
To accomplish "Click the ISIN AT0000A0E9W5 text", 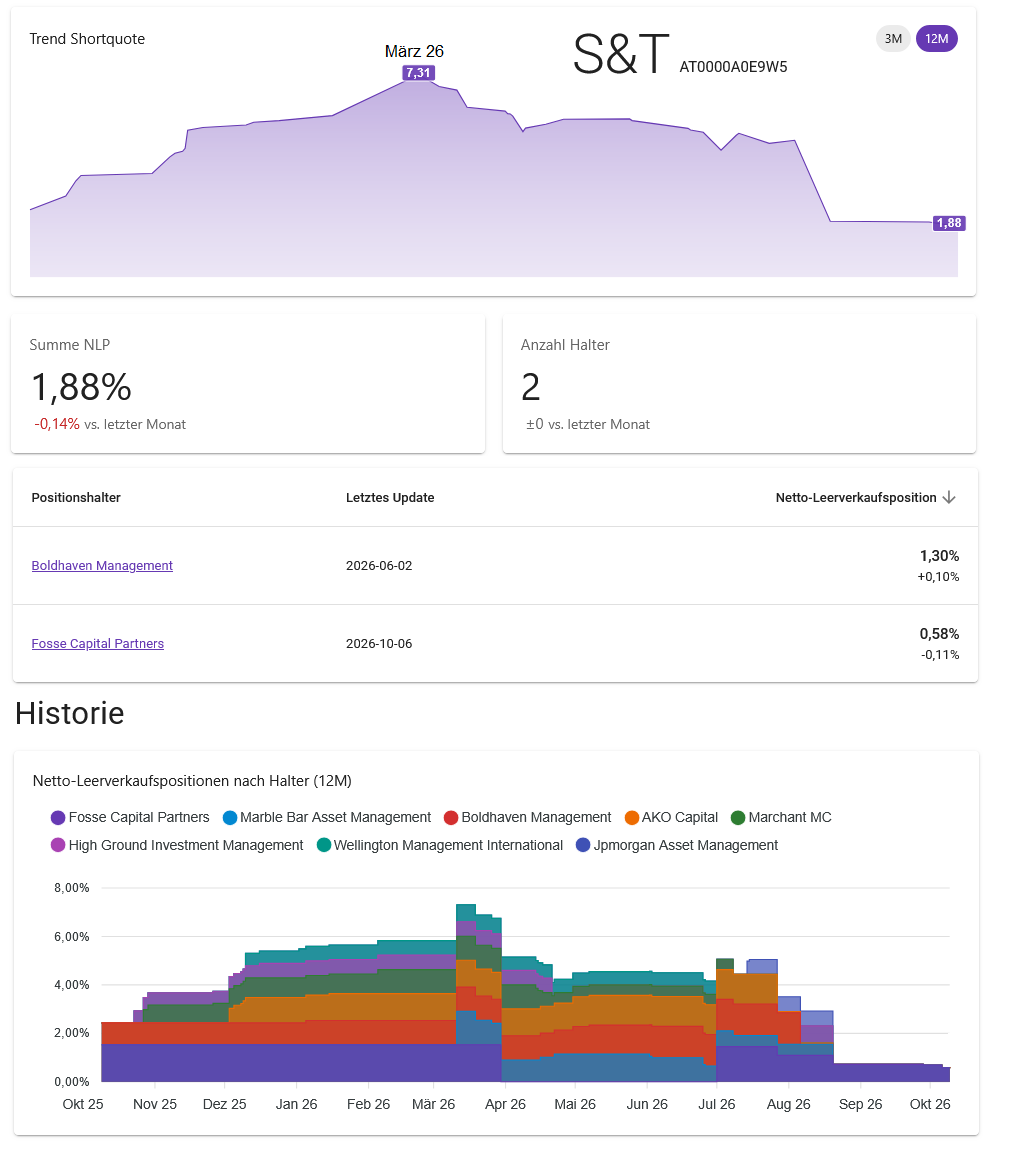I will point(733,67).
